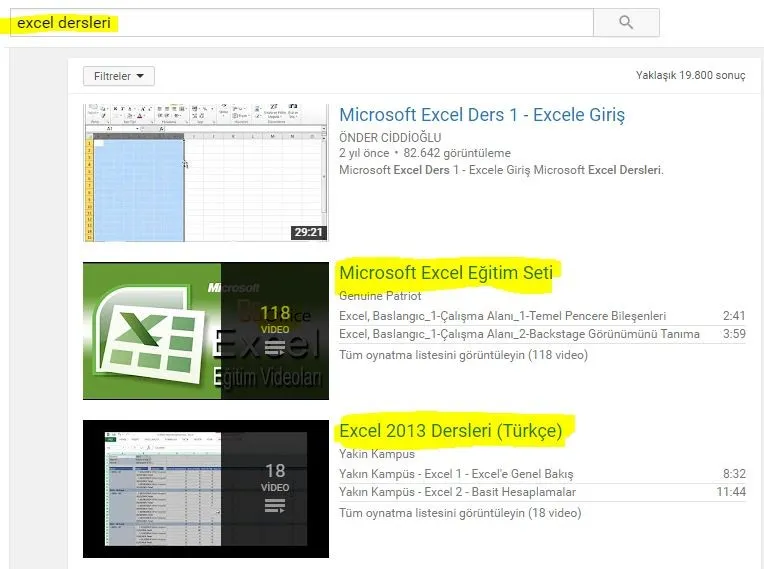Image resolution: width=764 pixels, height=569 pixels.
Task: Open the 'Microsoft Excel Eğitim Seti' playlist title
Action: click(x=446, y=273)
